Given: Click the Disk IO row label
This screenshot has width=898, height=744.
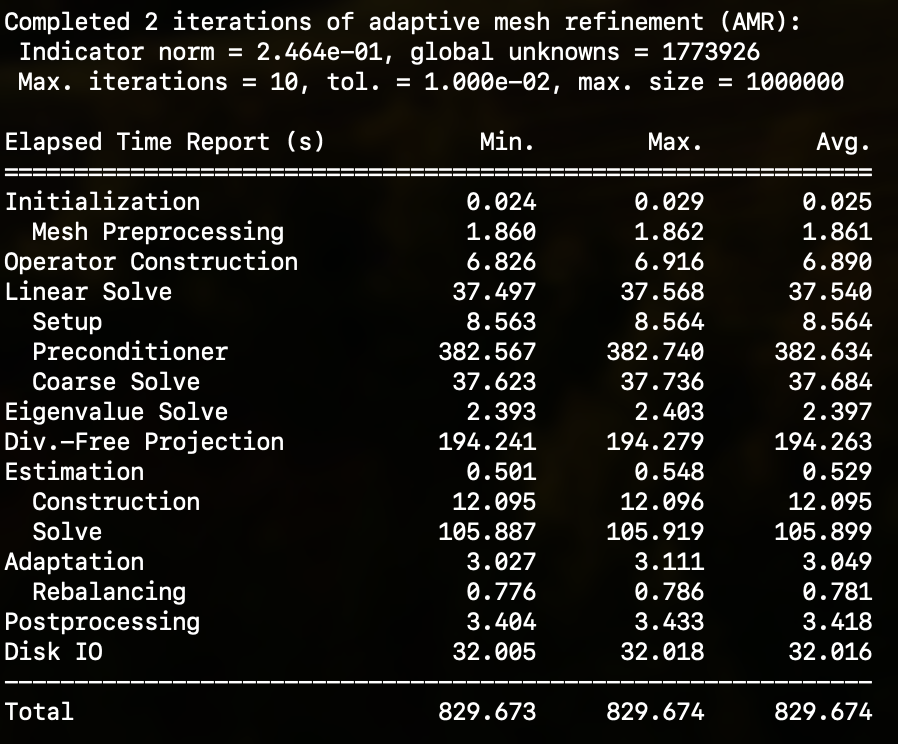Looking at the screenshot, I should pos(53,652).
